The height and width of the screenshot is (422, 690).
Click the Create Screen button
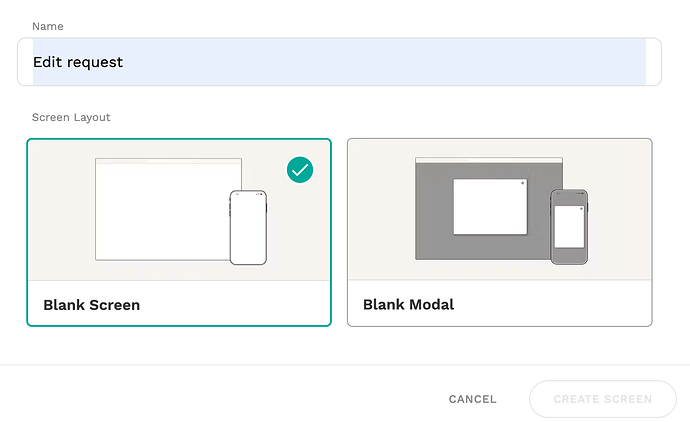point(603,399)
